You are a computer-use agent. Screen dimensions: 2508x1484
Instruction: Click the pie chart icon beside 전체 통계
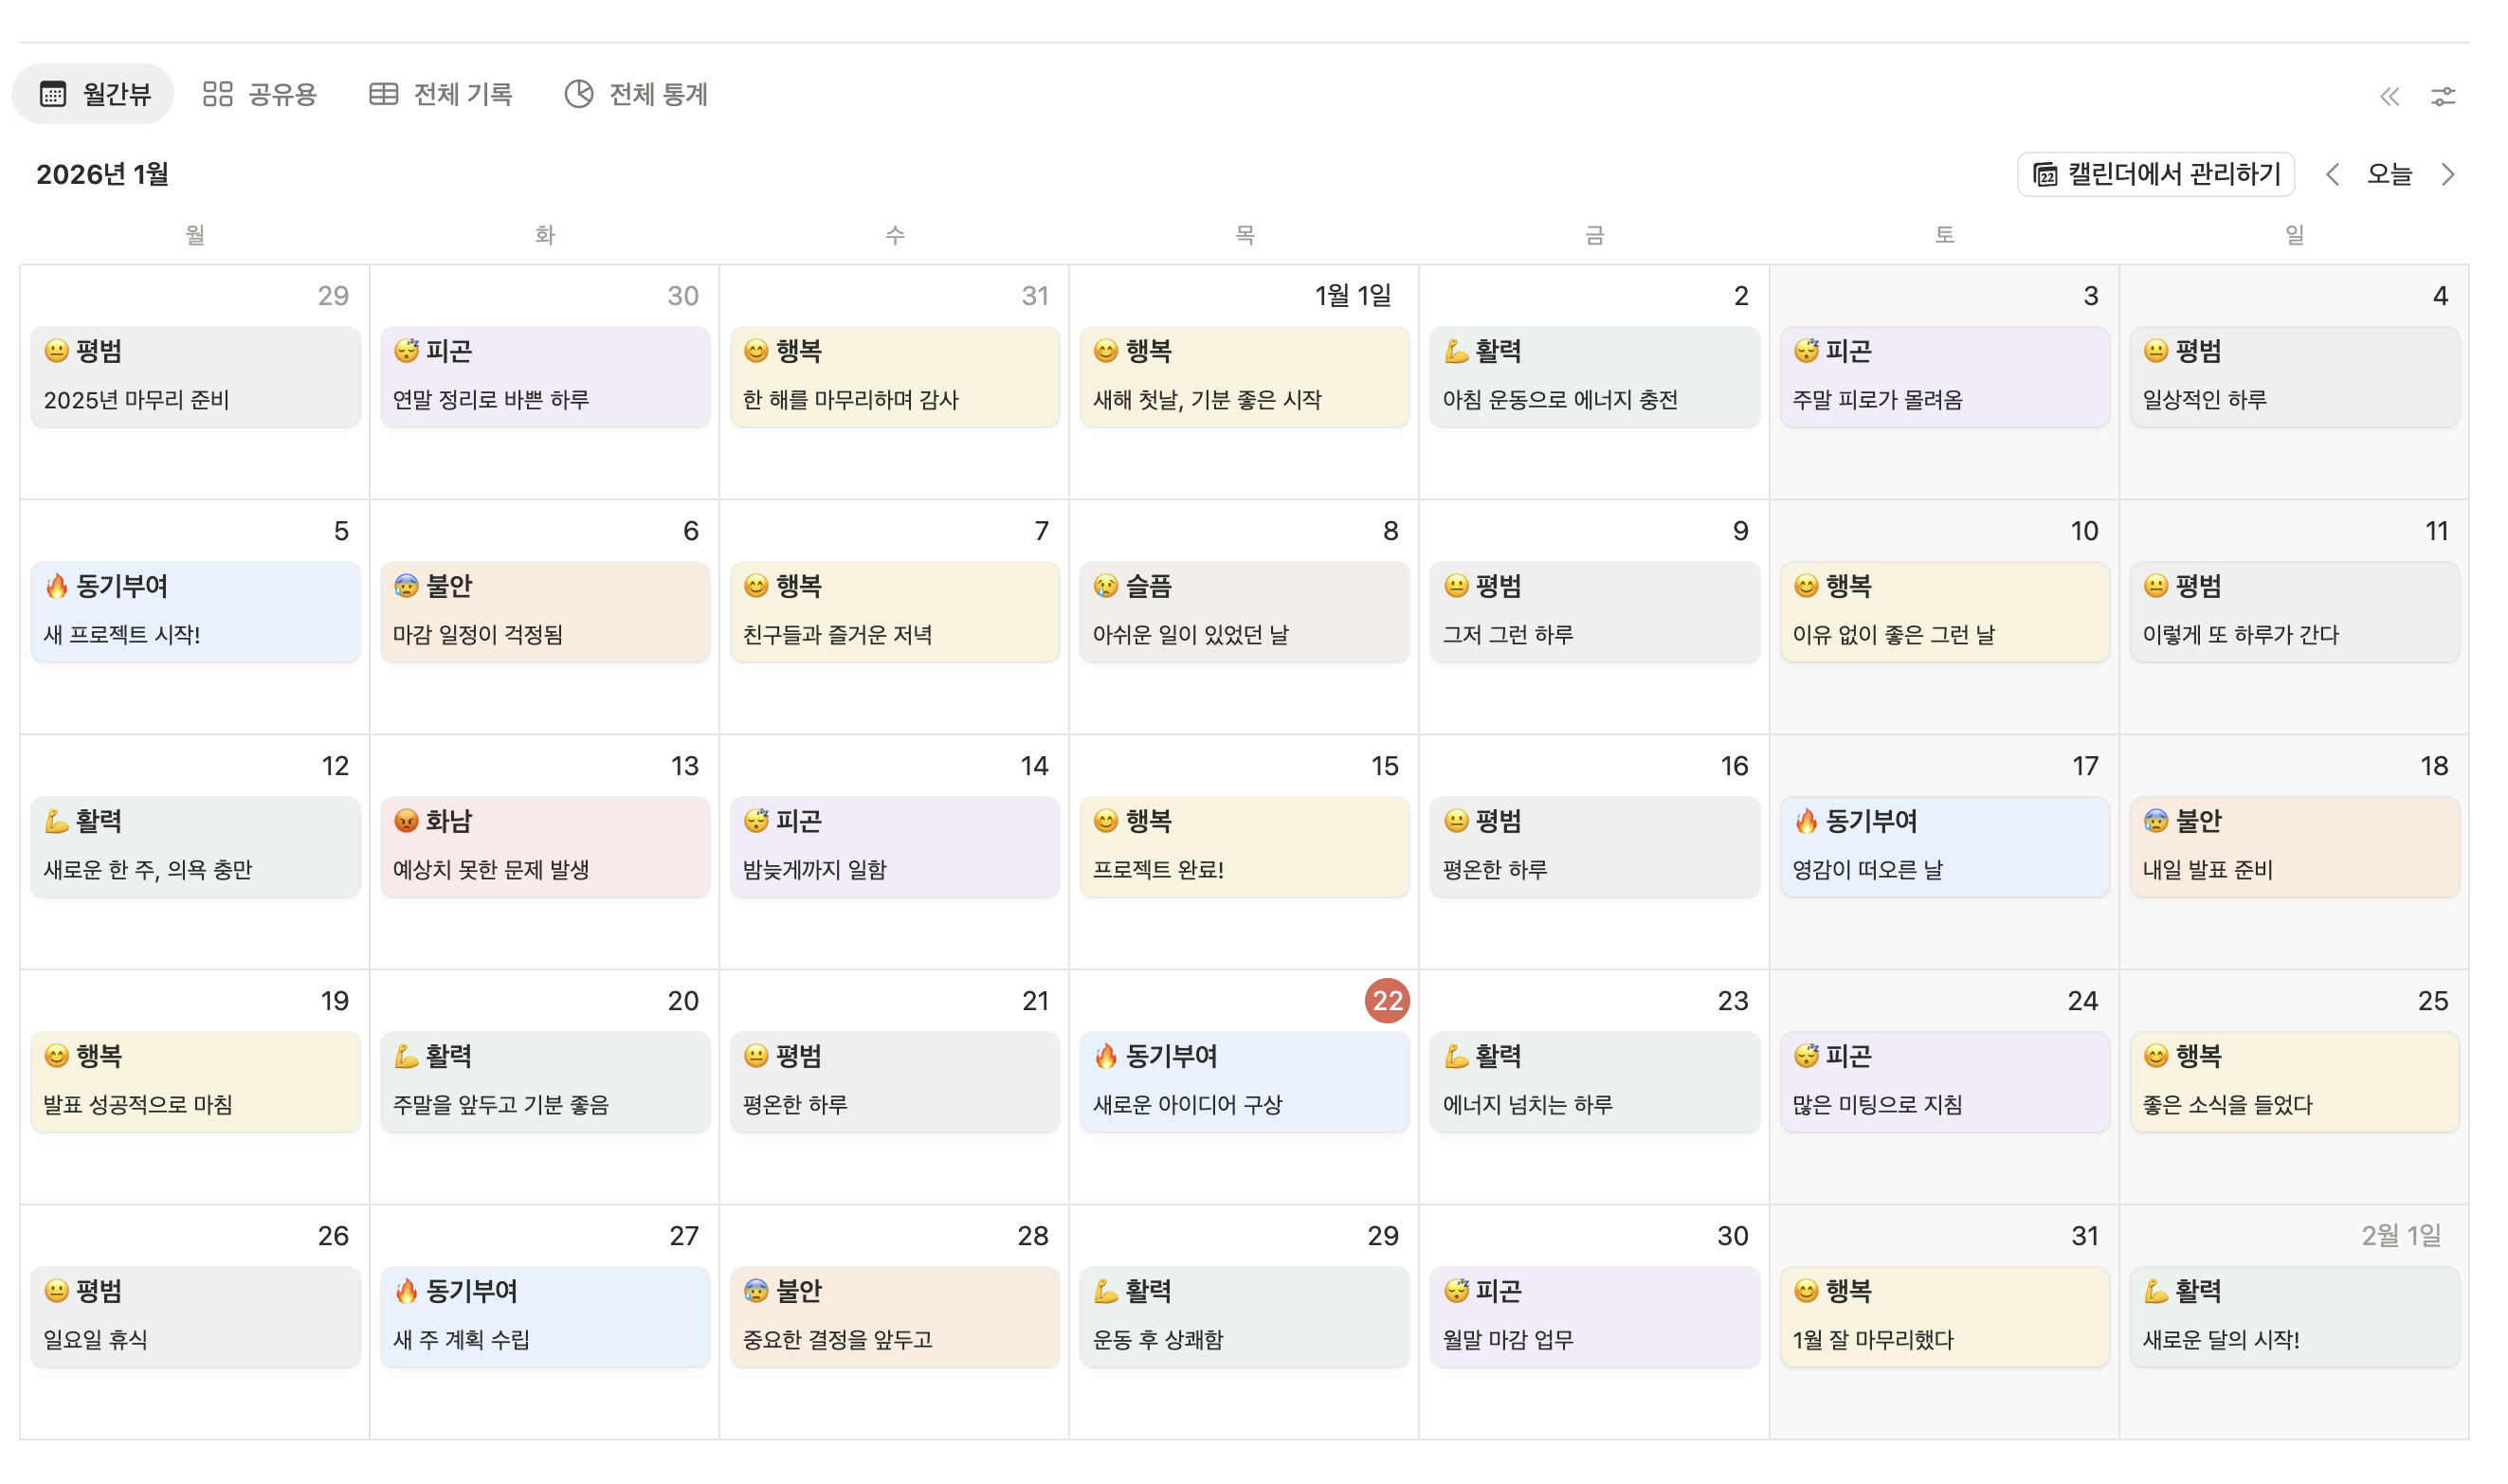[x=578, y=94]
